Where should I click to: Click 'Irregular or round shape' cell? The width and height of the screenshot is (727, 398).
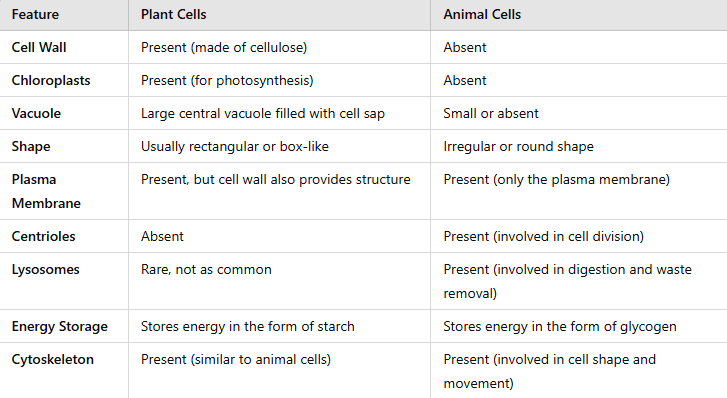(518, 147)
